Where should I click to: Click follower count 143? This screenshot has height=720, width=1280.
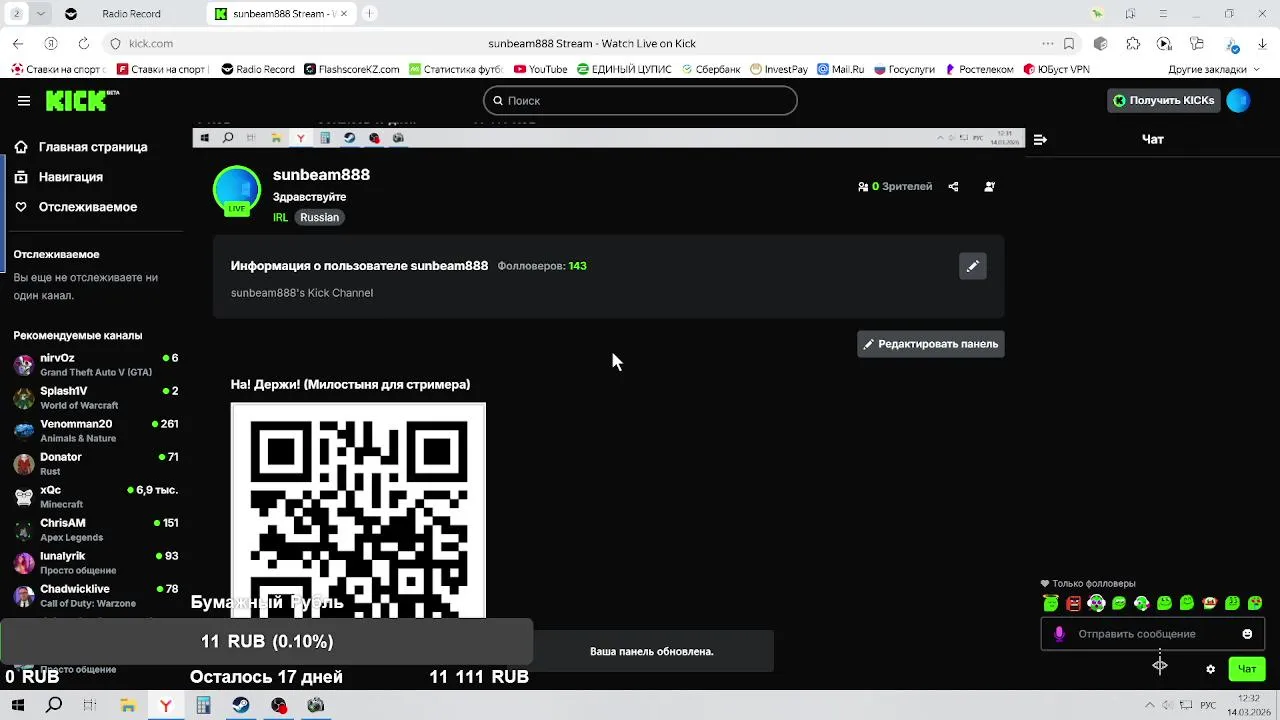click(x=577, y=266)
